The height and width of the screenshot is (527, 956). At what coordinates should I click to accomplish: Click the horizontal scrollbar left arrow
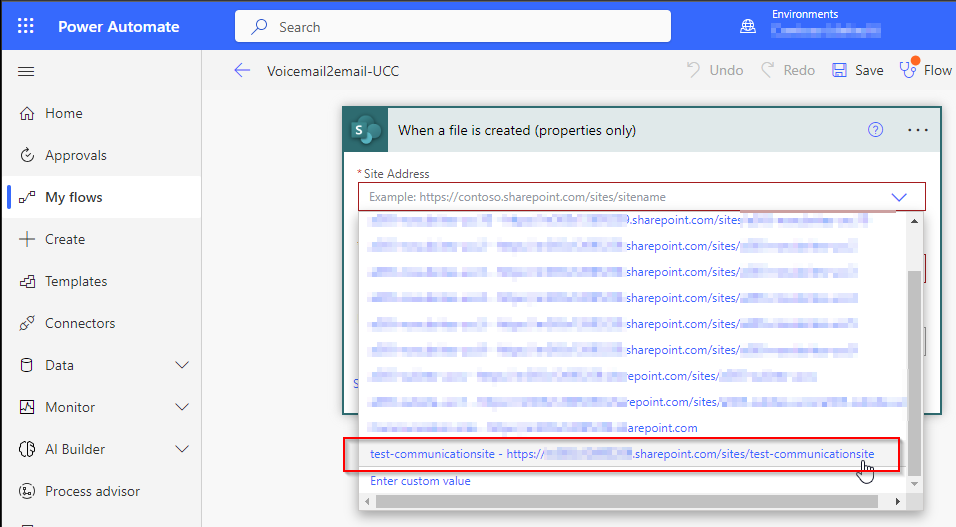pyautogui.click(x=367, y=501)
